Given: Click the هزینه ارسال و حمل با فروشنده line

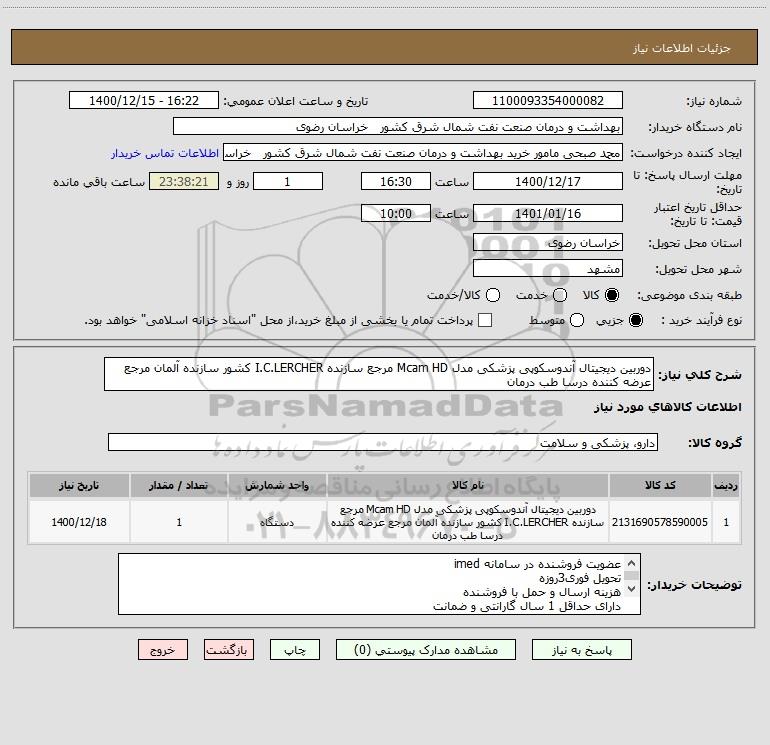Looking at the screenshot, I should click(x=542, y=592).
